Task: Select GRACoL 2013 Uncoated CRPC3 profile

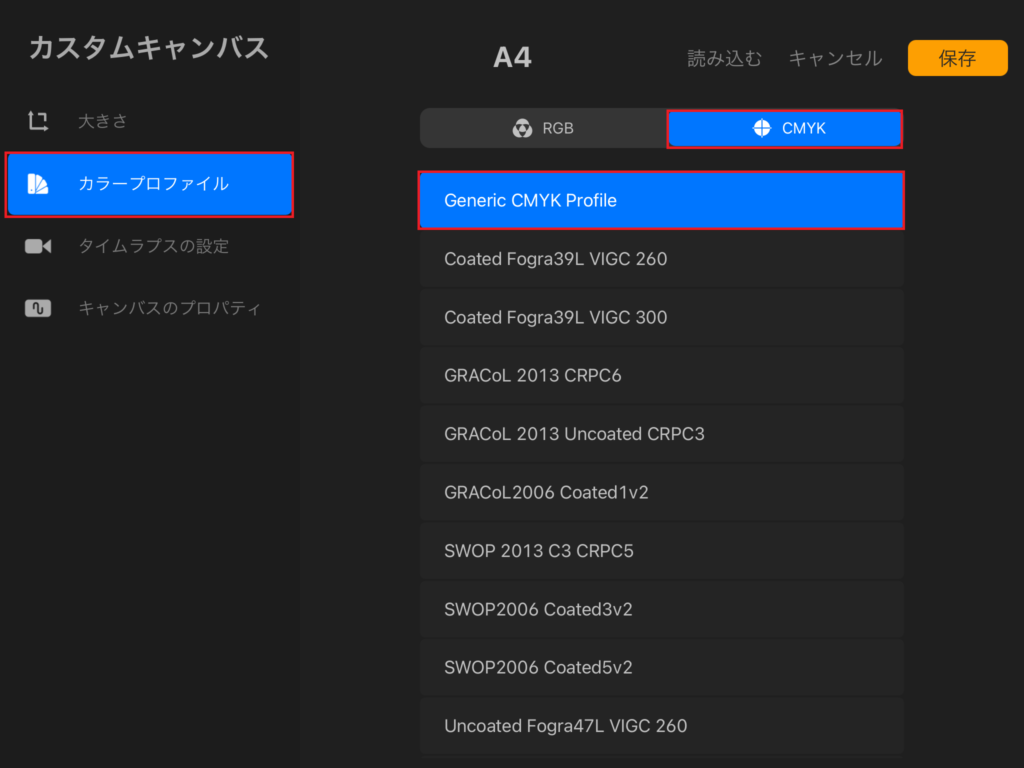Action: tap(661, 434)
